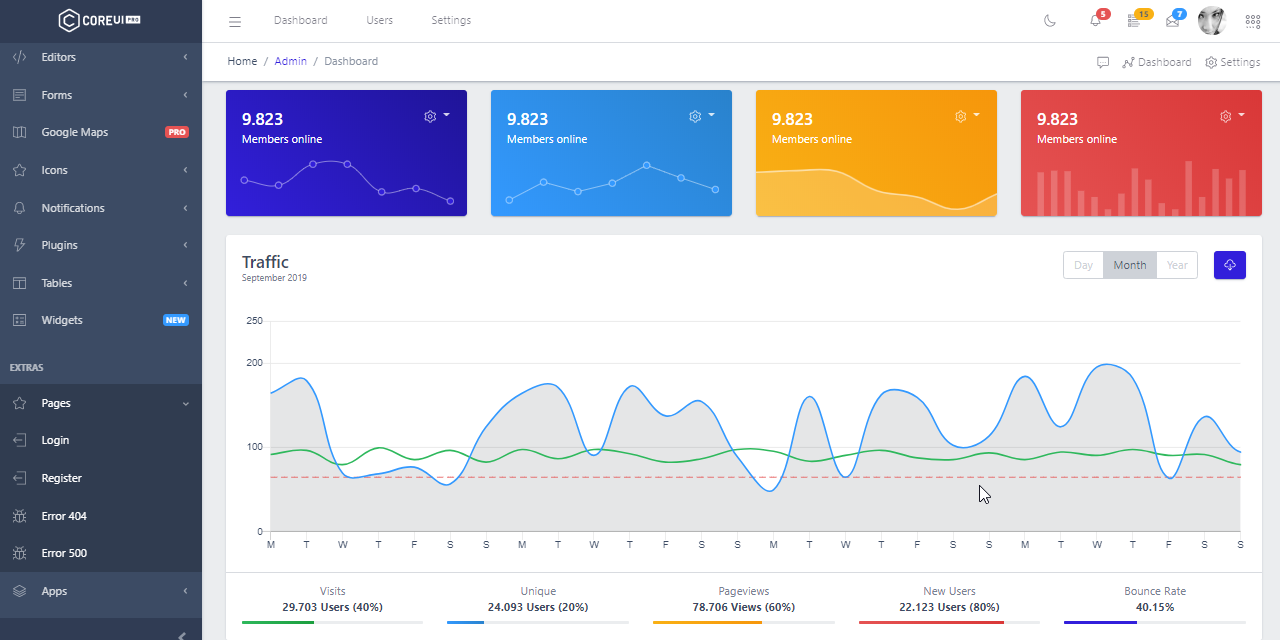
Task: Click the Error 500 bug icon
Action: (19, 553)
